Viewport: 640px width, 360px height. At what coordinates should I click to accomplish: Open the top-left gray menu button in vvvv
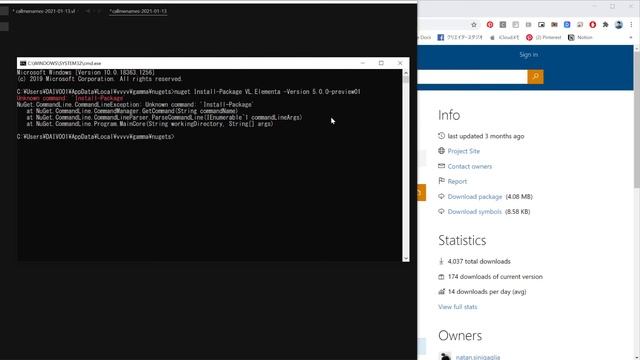[x=4, y=11]
